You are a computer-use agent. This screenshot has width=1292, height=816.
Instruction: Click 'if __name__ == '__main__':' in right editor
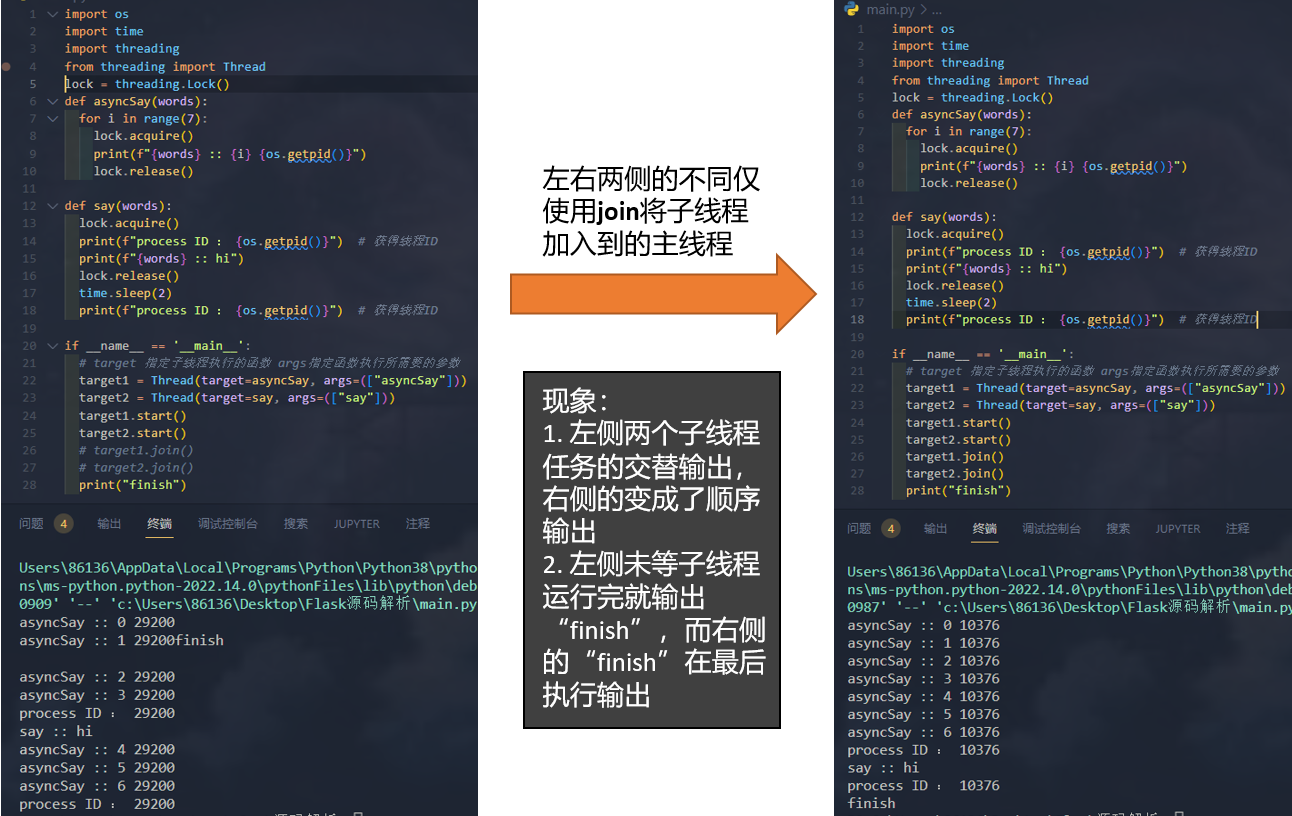(x=983, y=354)
